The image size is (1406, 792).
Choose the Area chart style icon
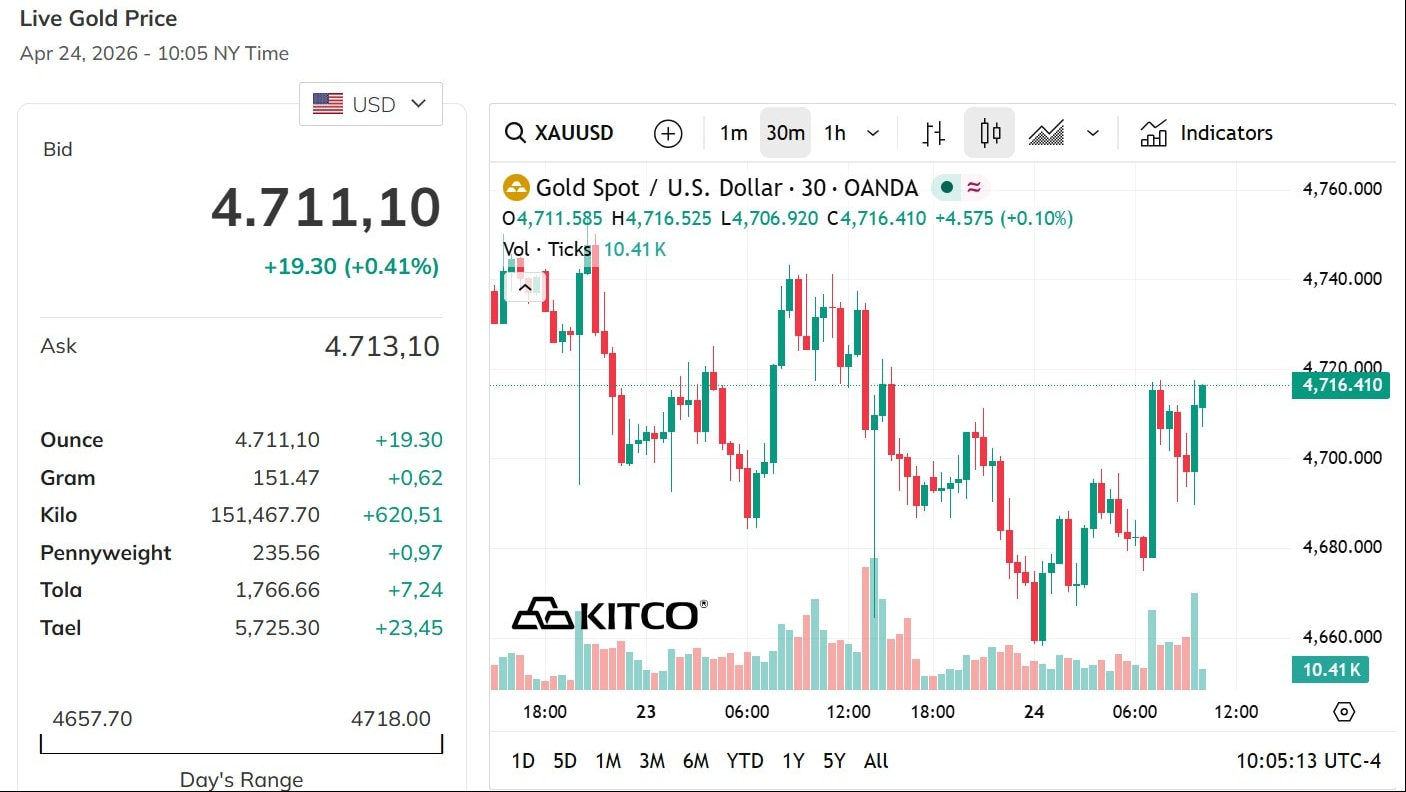pyautogui.click(x=1046, y=133)
